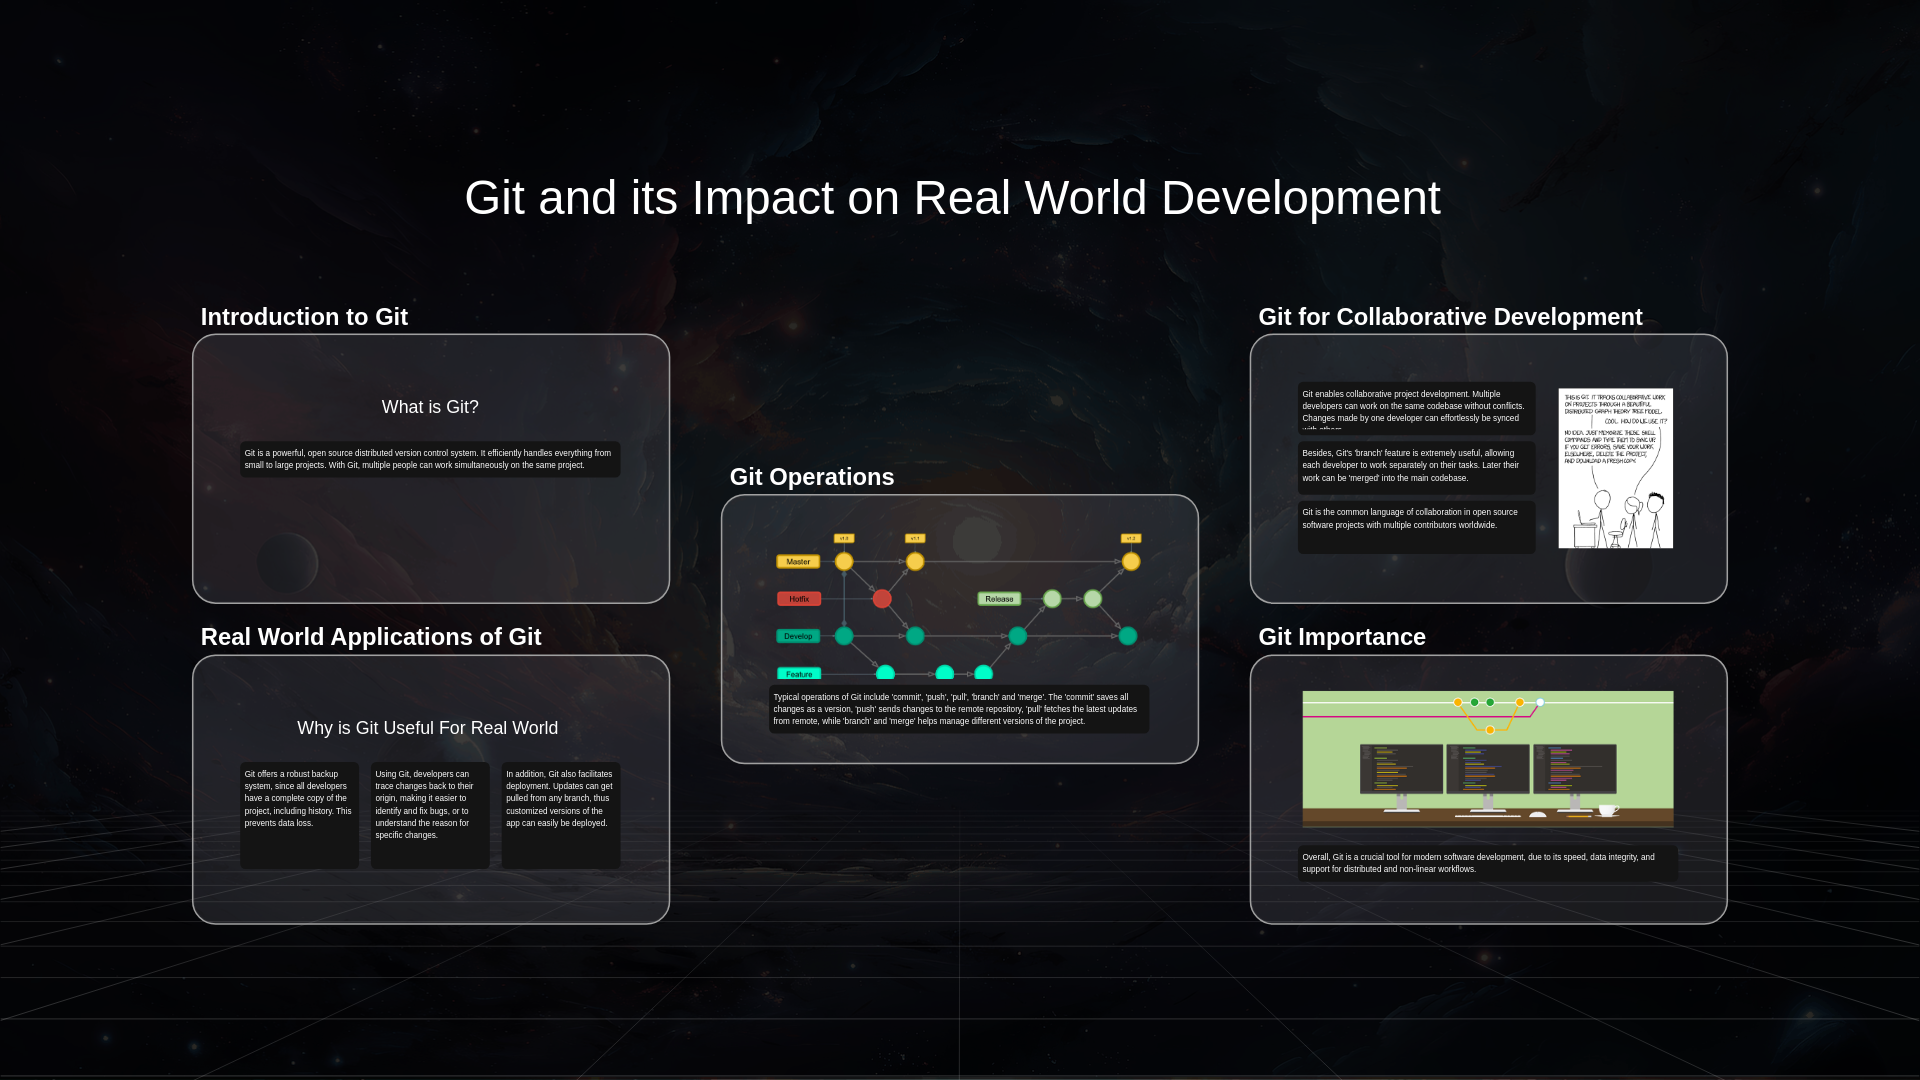
Task: Click the v1.1 version tag
Action: (915, 537)
